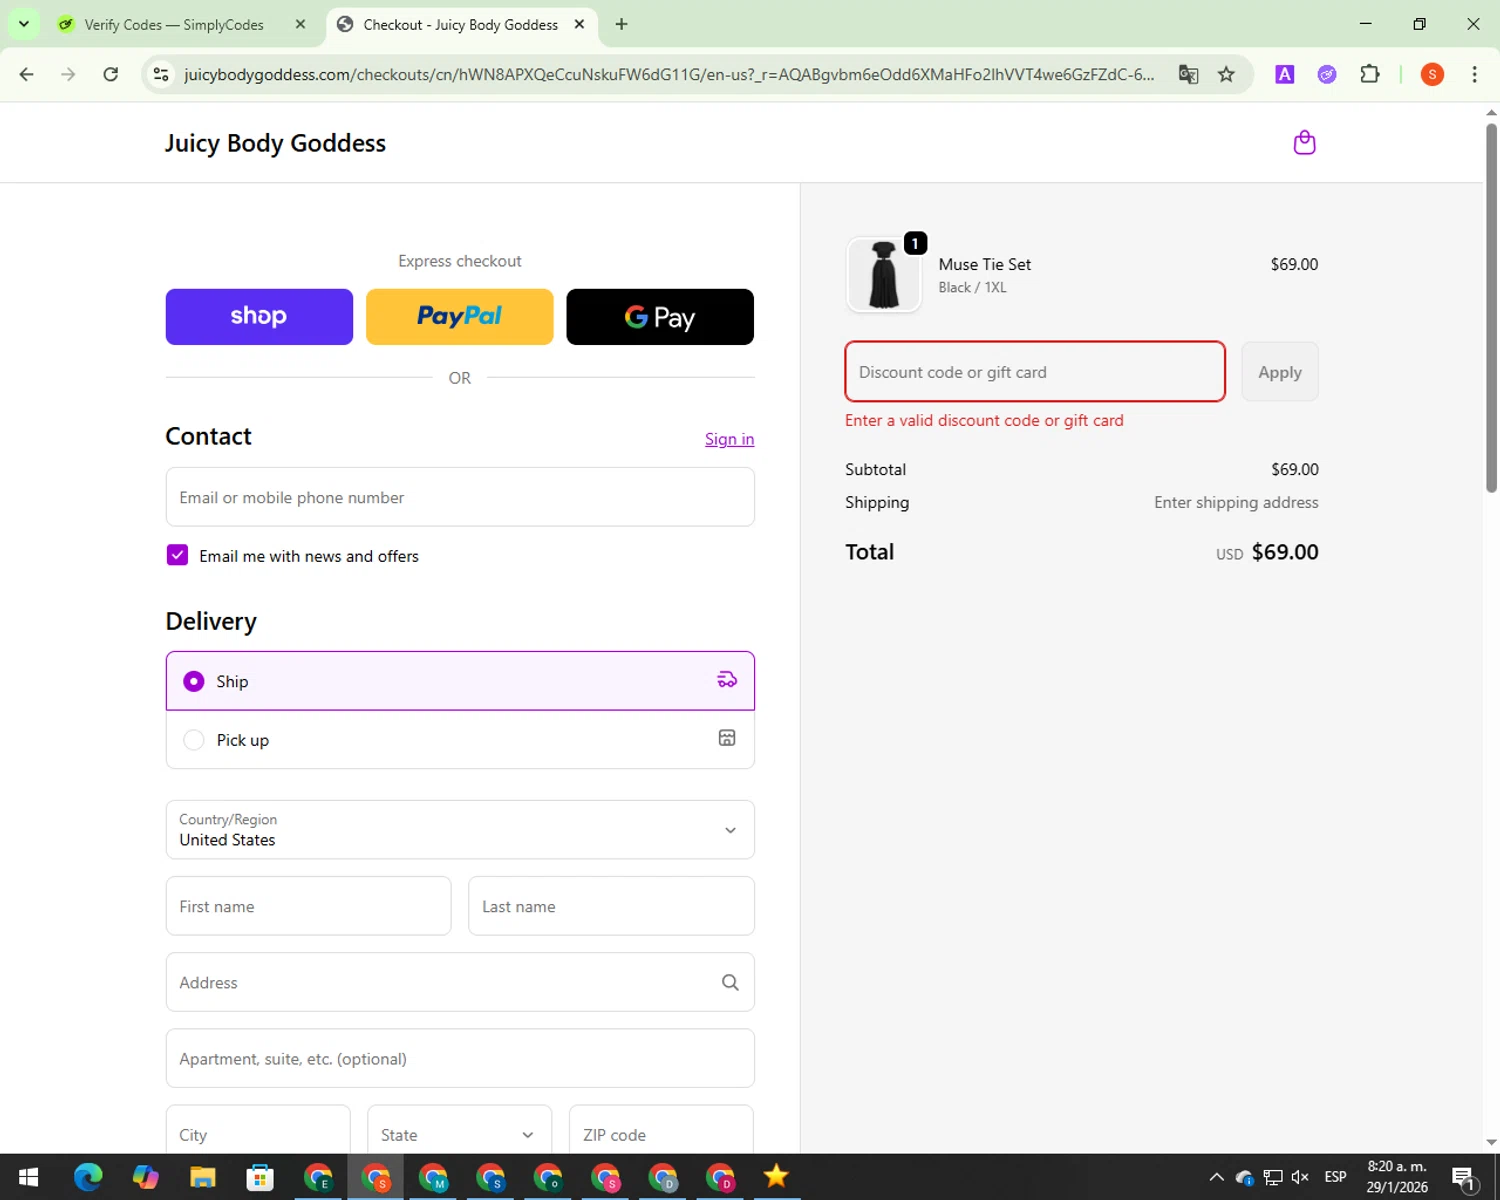1500x1200 pixels.
Task: Open the taskbar clock and date
Action: [1397, 1177]
